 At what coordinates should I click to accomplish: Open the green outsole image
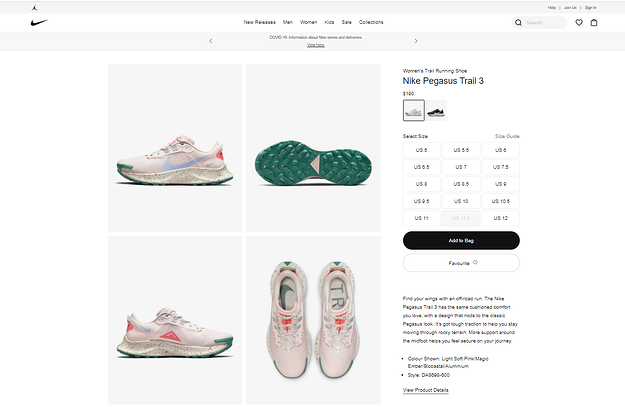[313, 148]
